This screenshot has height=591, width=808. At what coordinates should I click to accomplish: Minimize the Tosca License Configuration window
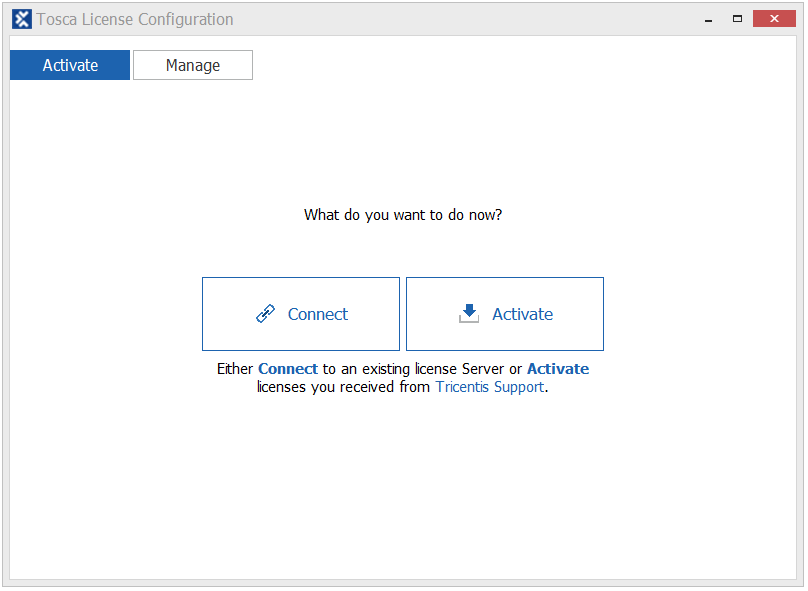pyautogui.click(x=709, y=19)
